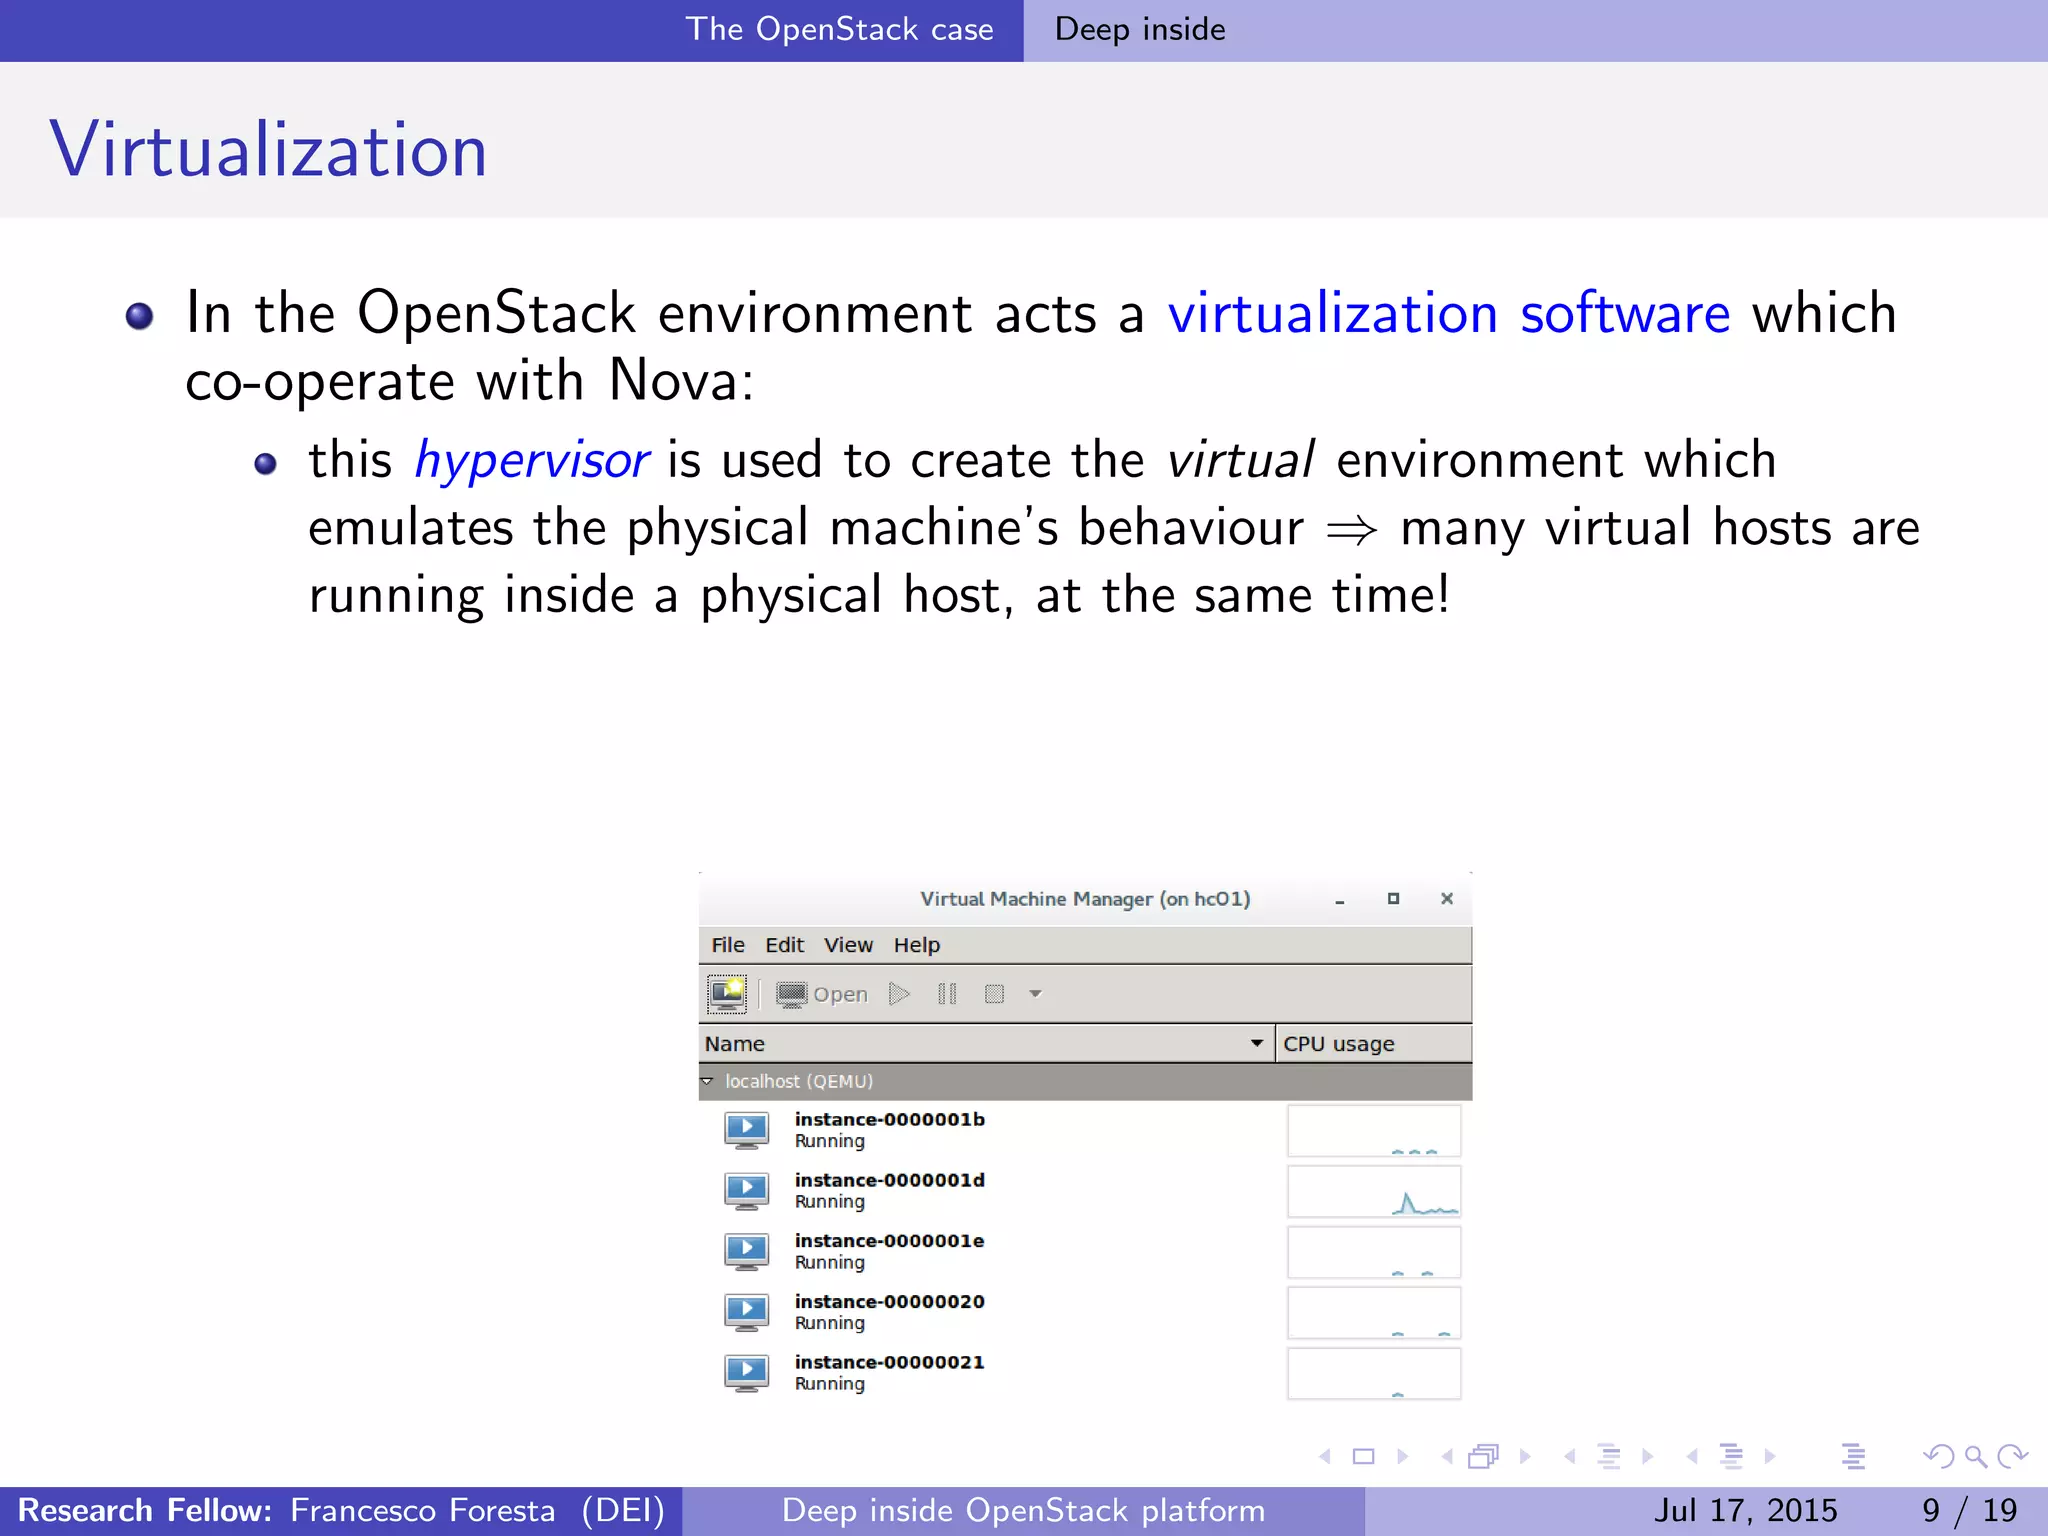2048x1536 pixels.
Task: Click the magnifier search navigation icon
Action: pos(1975,1457)
